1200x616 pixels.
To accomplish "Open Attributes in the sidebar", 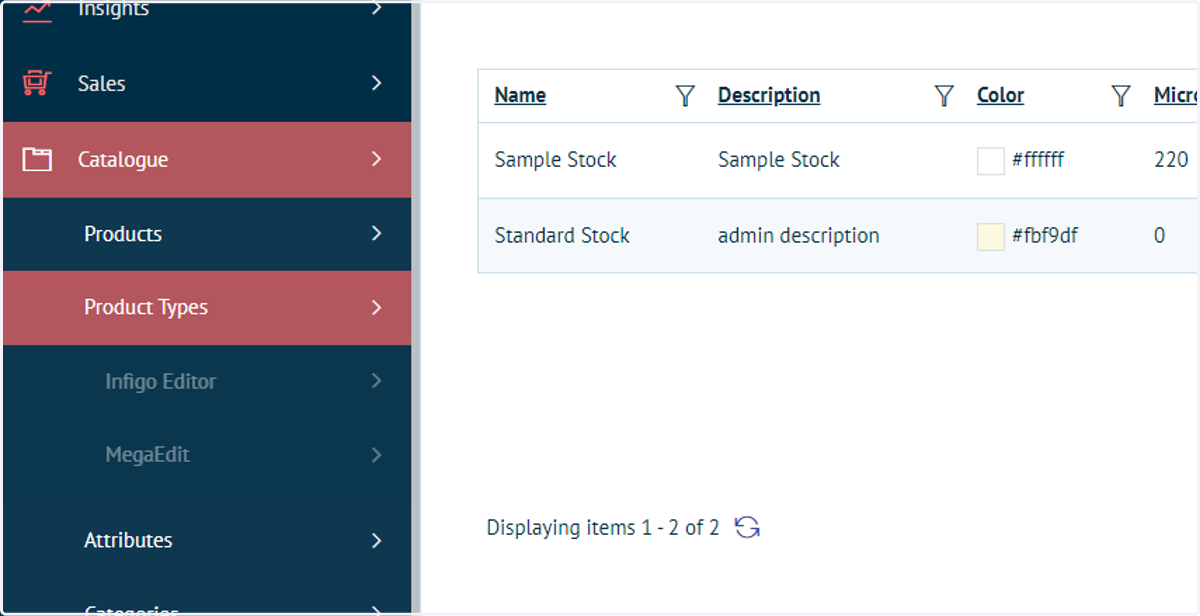I will (x=207, y=541).
